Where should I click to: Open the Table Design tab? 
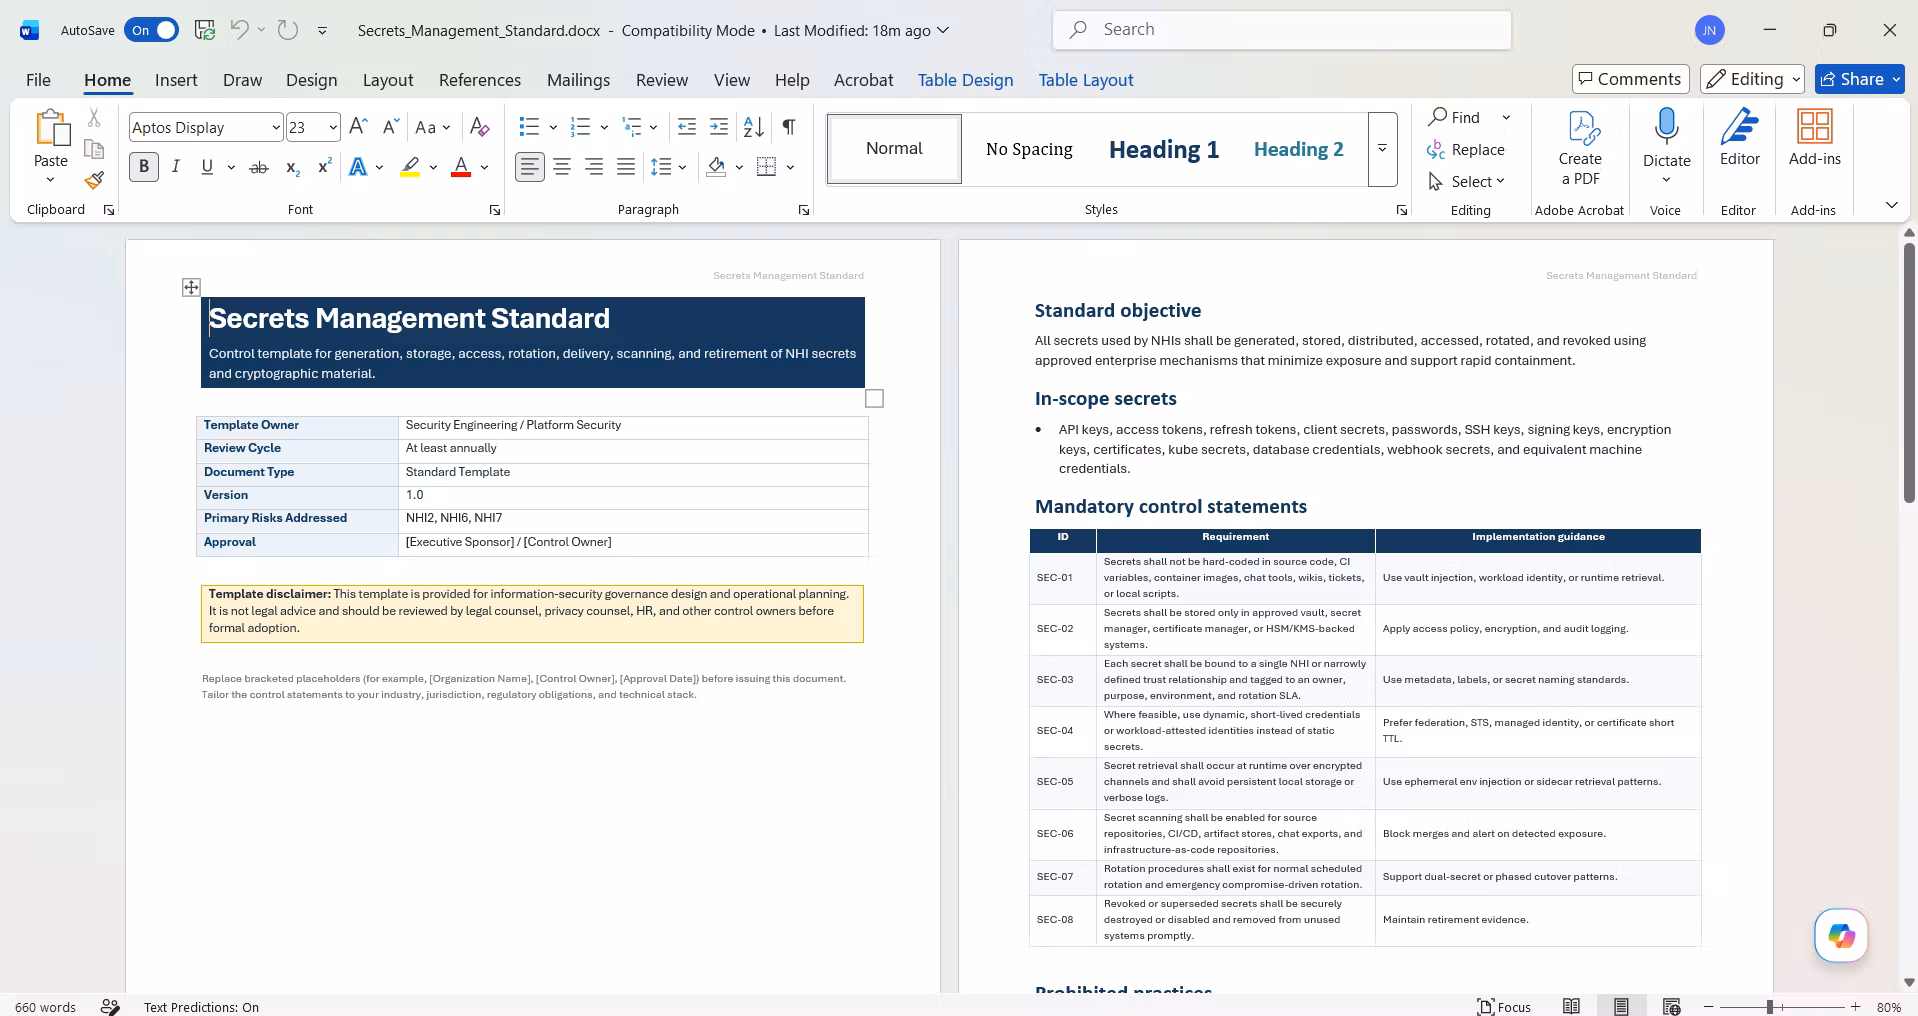point(965,80)
